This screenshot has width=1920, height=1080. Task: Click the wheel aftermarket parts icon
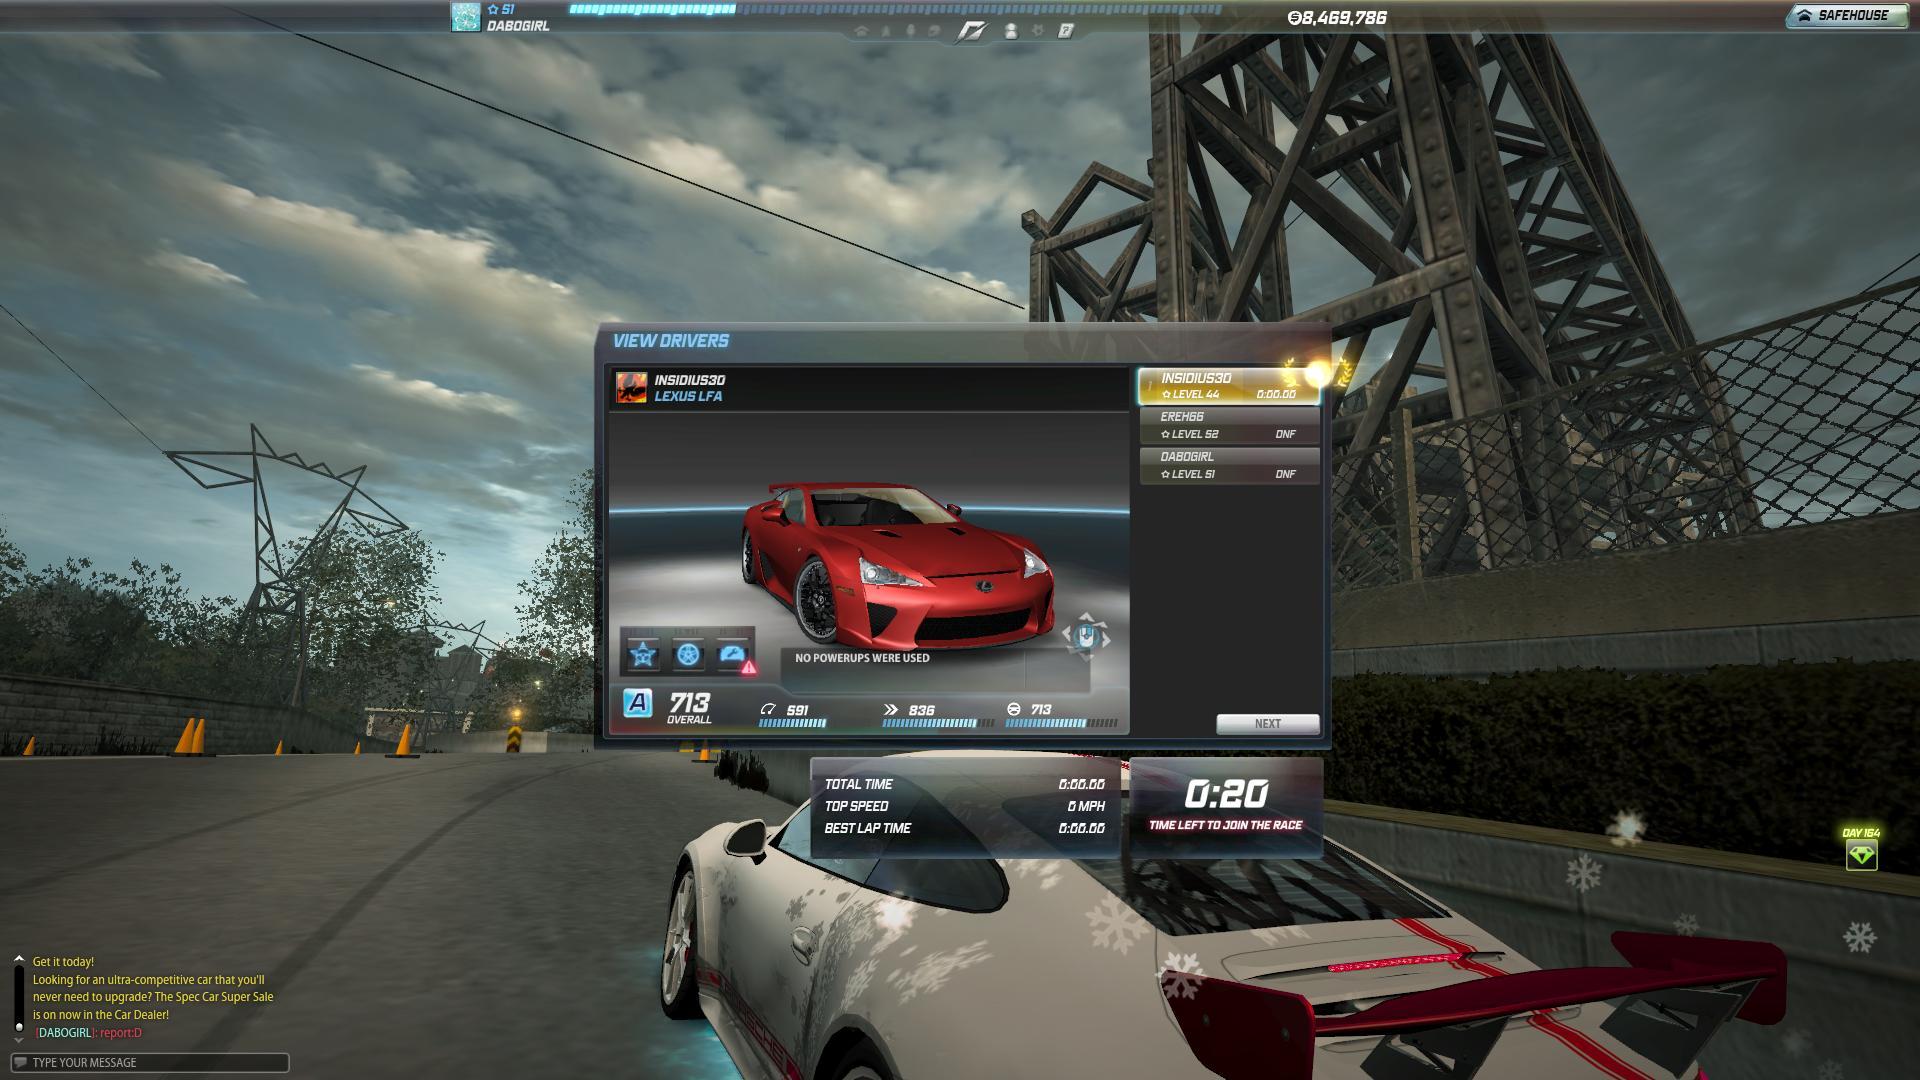click(x=687, y=654)
